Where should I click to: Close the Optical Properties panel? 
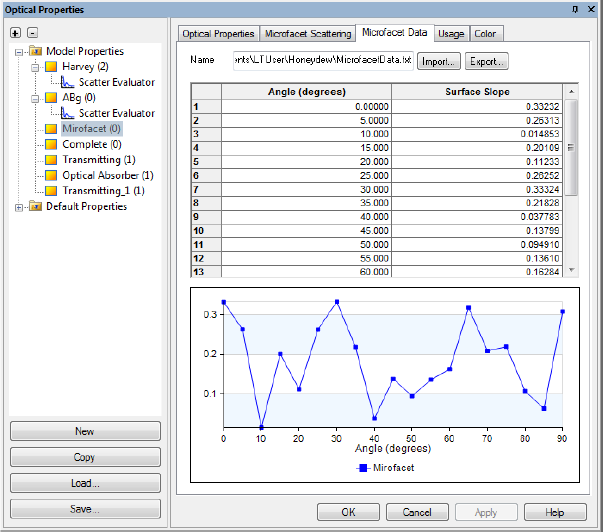click(591, 9)
